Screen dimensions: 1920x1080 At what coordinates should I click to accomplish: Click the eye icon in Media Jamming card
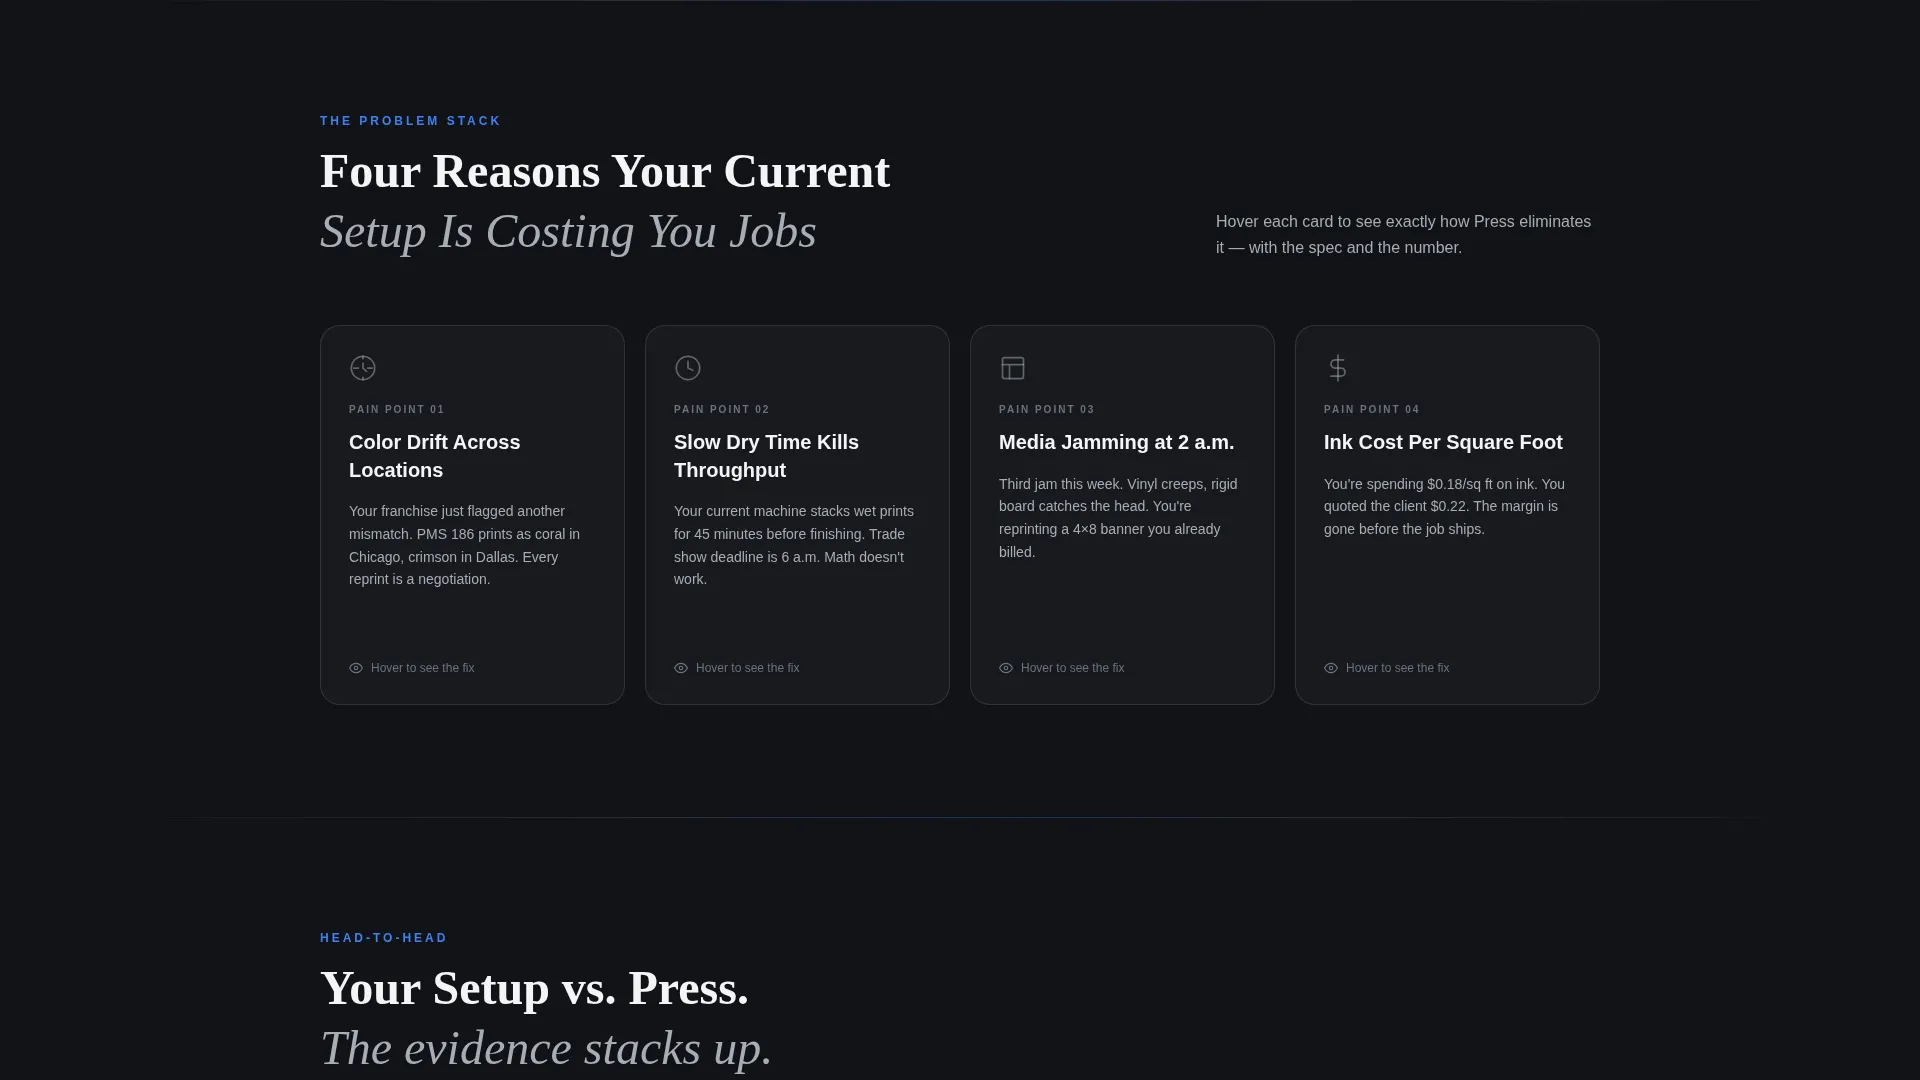(1006, 668)
